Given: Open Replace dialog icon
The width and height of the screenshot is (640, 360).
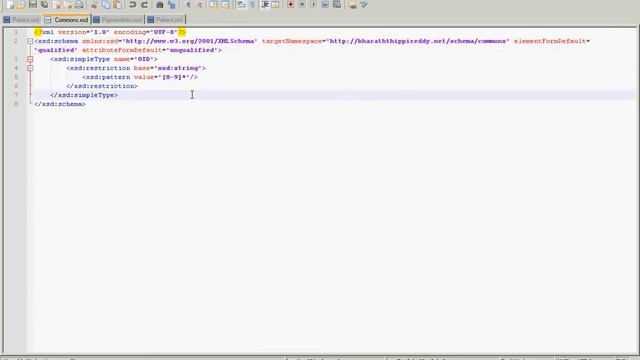Looking at the screenshot, I should [x=171, y=5].
